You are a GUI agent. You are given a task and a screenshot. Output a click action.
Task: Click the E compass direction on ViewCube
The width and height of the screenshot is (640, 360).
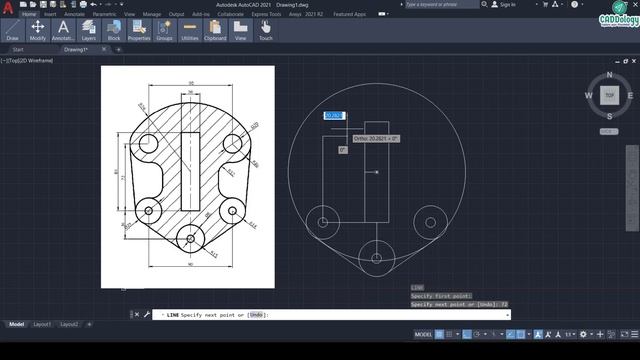coord(630,96)
